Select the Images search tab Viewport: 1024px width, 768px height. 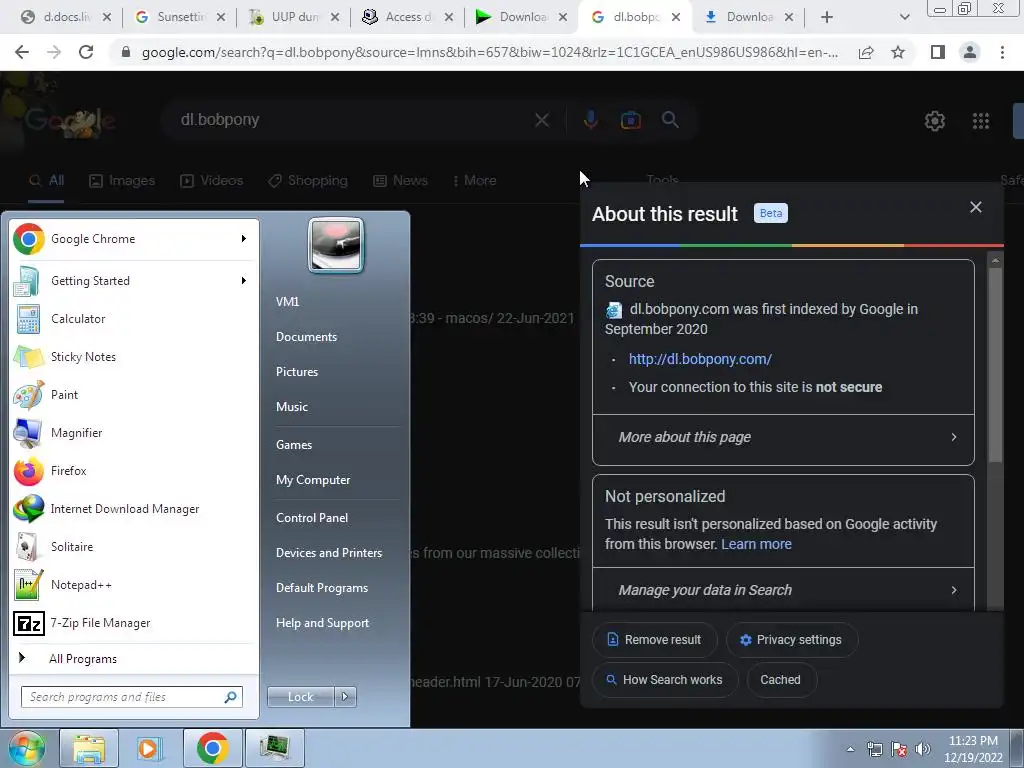pos(122,181)
